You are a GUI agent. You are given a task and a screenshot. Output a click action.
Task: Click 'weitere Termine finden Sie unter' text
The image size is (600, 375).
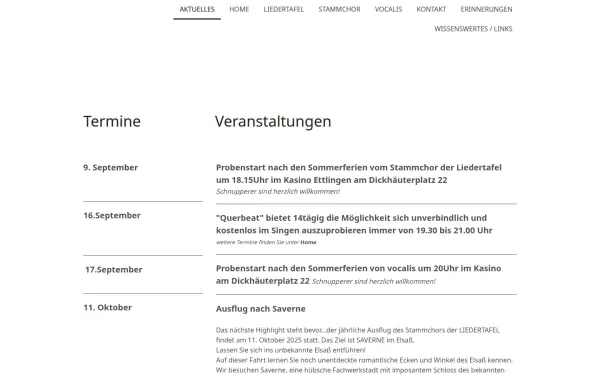[258, 242]
